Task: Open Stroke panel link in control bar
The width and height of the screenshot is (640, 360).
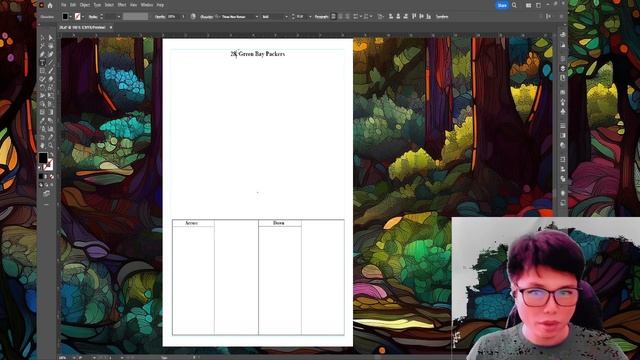Action: coord(93,17)
